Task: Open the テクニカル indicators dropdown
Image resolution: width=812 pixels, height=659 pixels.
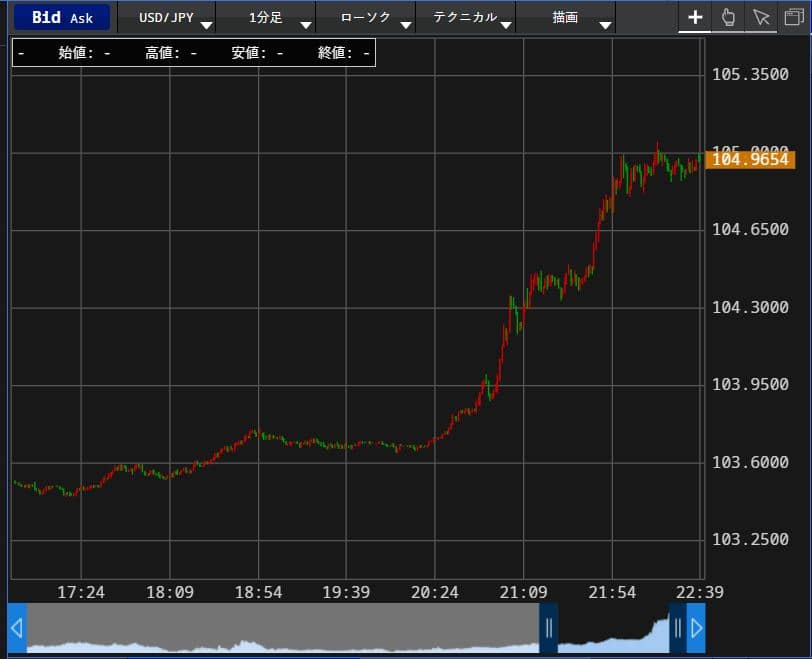Action: (x=466, y=18)
